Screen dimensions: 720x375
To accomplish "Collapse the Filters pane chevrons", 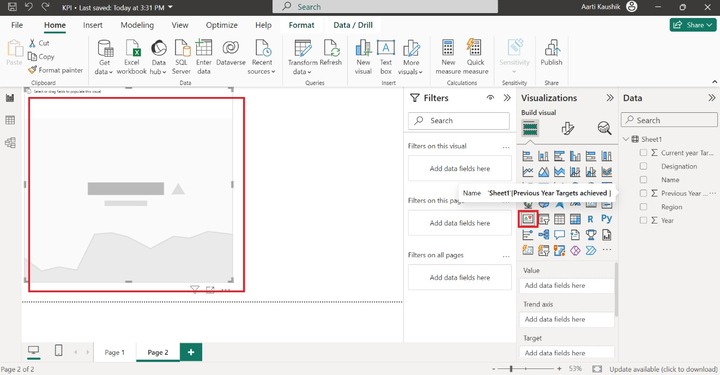I will click(507, 98).
